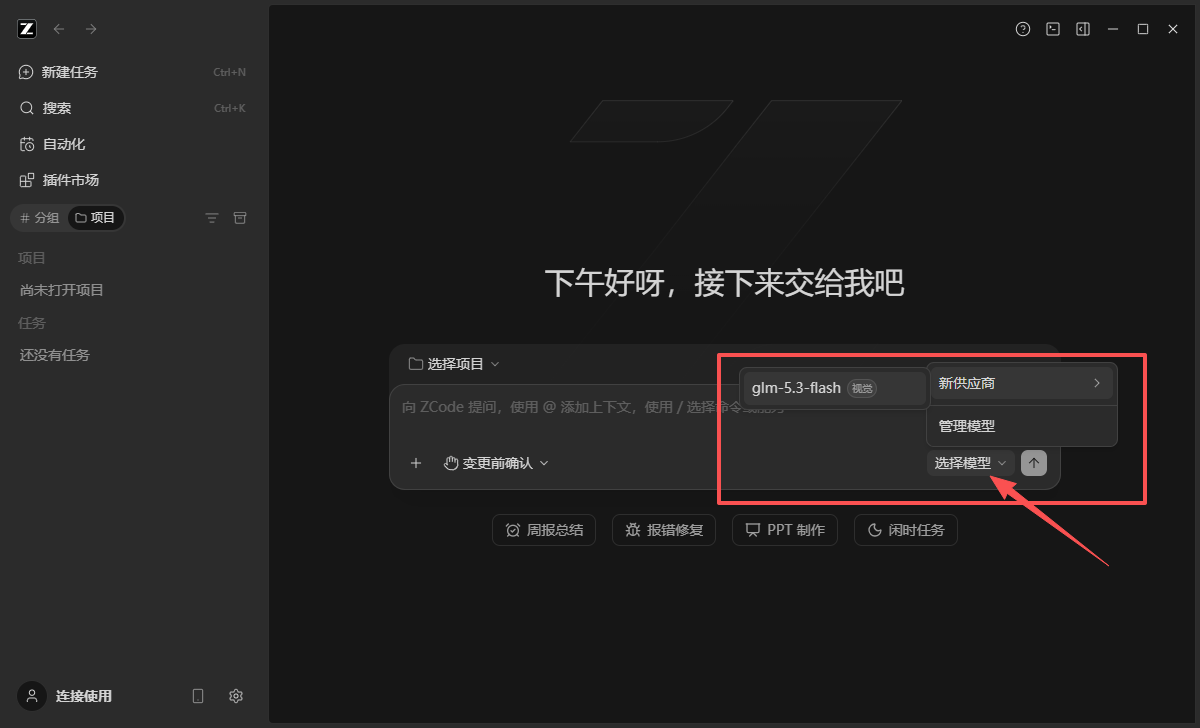The height and width of the screenshot is (728, 1200).
Task: Click the 周报总结 shortcut button
Action: 544,530
